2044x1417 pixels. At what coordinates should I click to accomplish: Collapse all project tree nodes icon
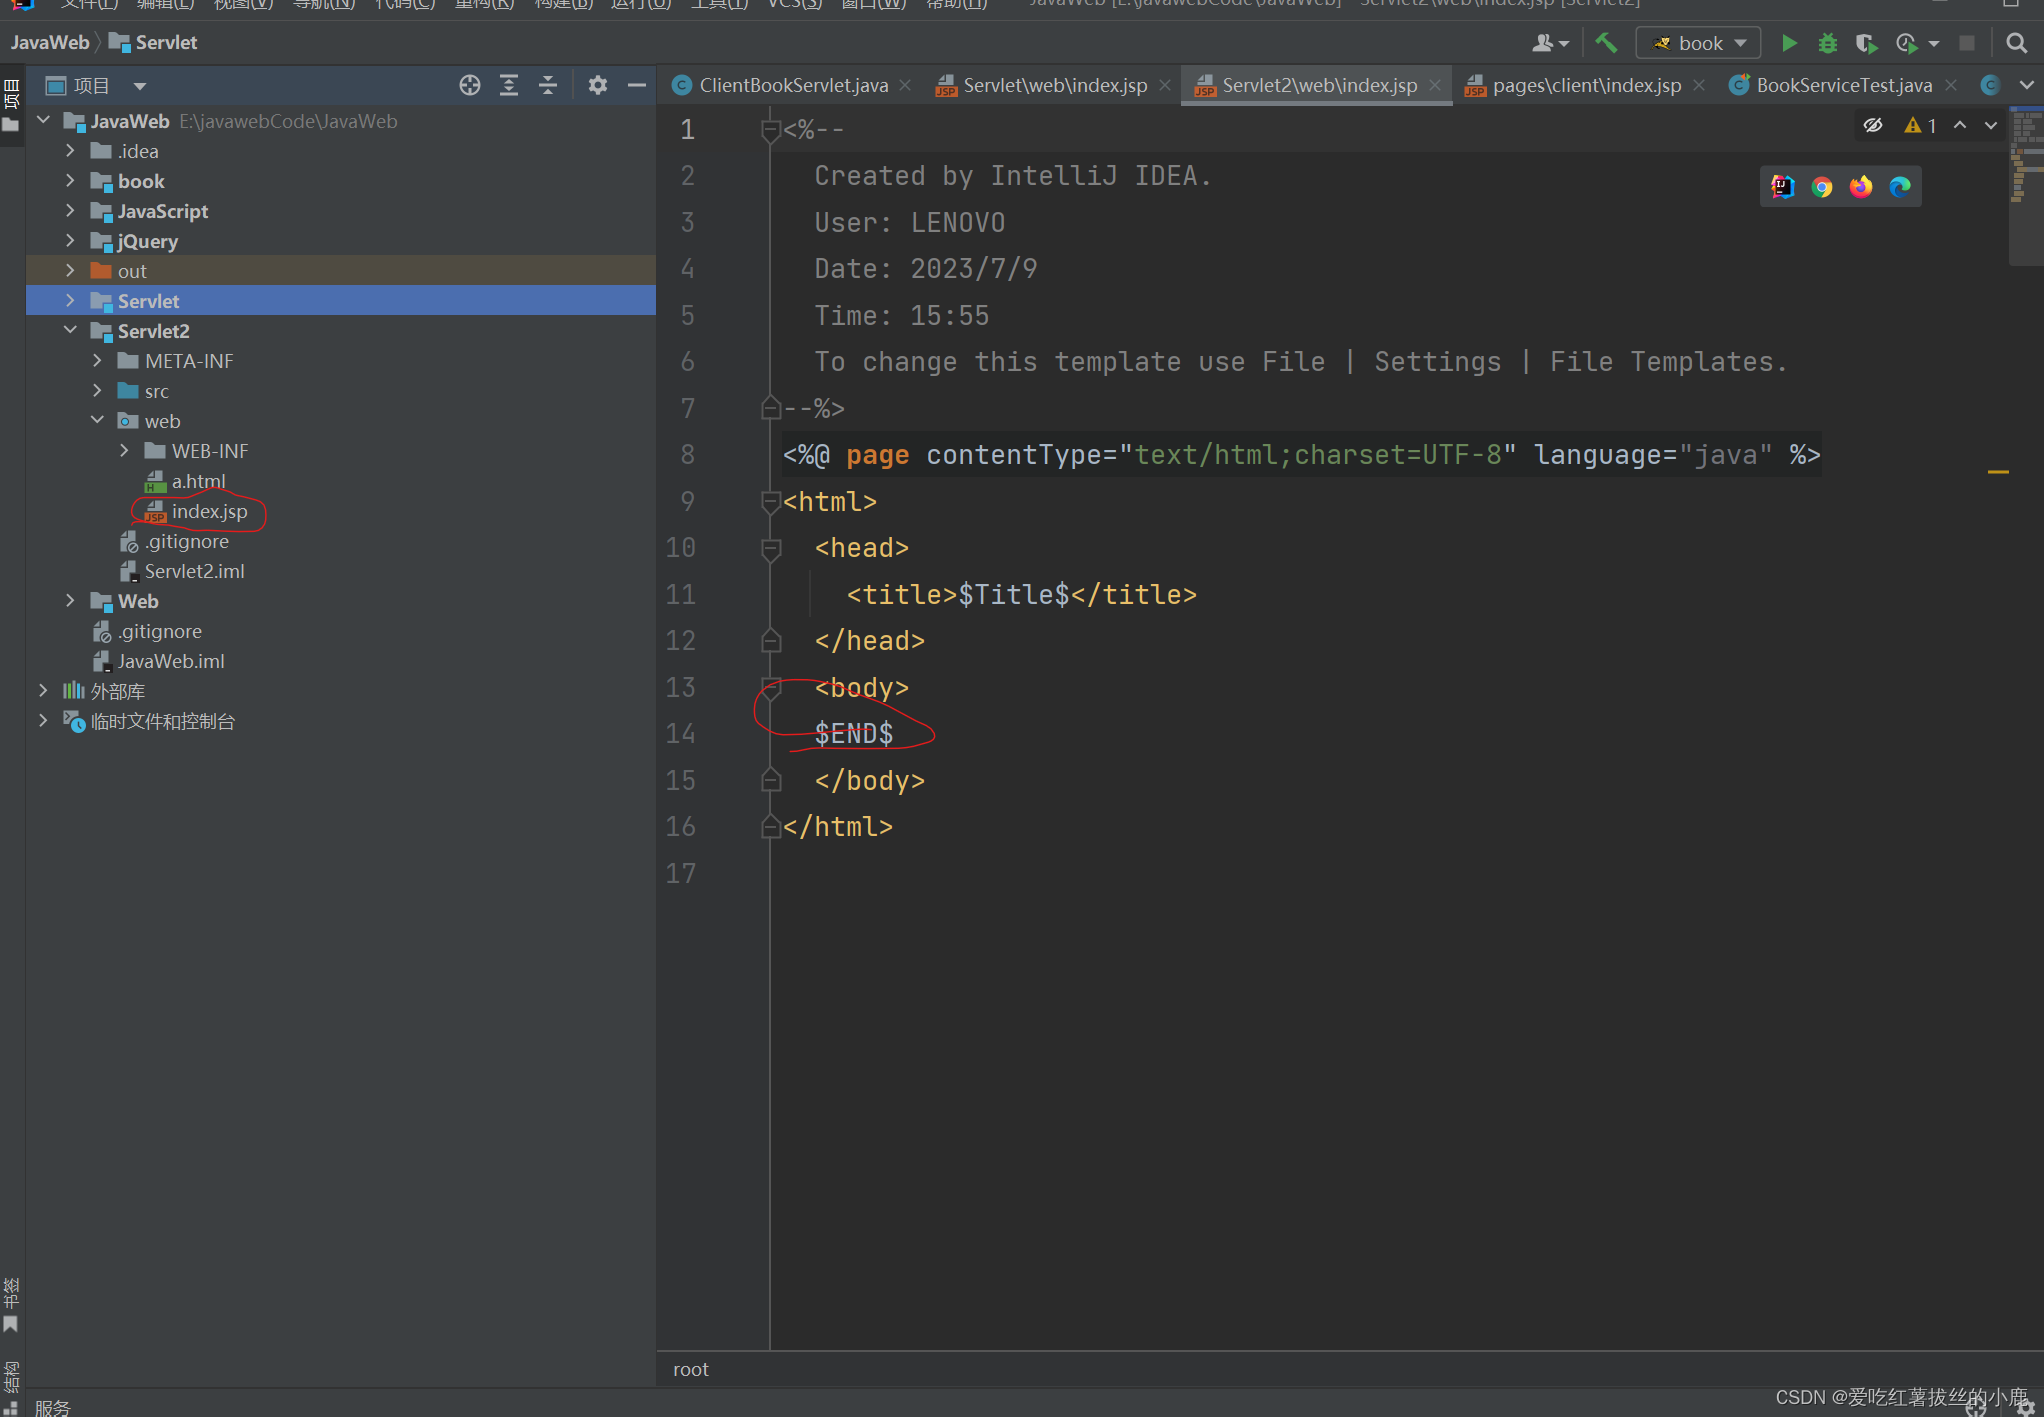point(548,85)
